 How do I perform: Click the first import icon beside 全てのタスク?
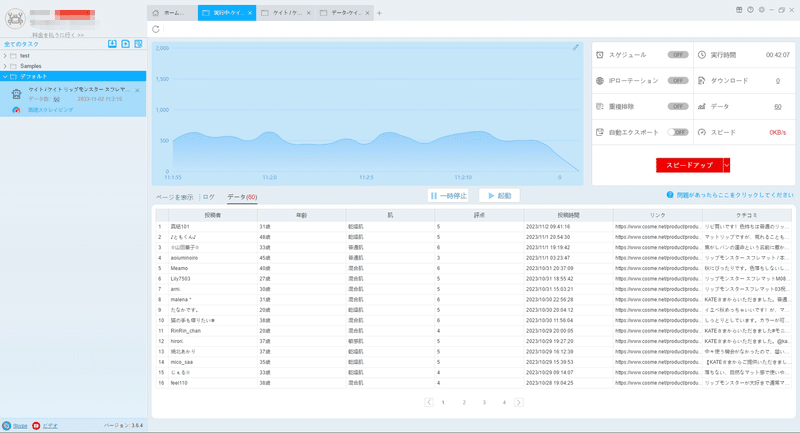(112, 44)
